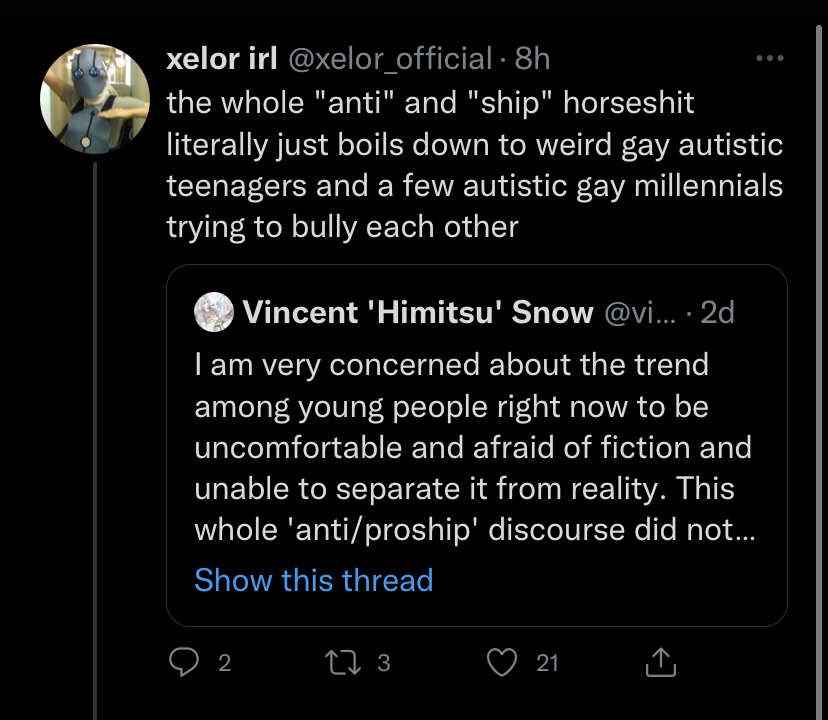Like the tweet with the heart icon
The height and width of the screenshot is (720, 828).
505,662
